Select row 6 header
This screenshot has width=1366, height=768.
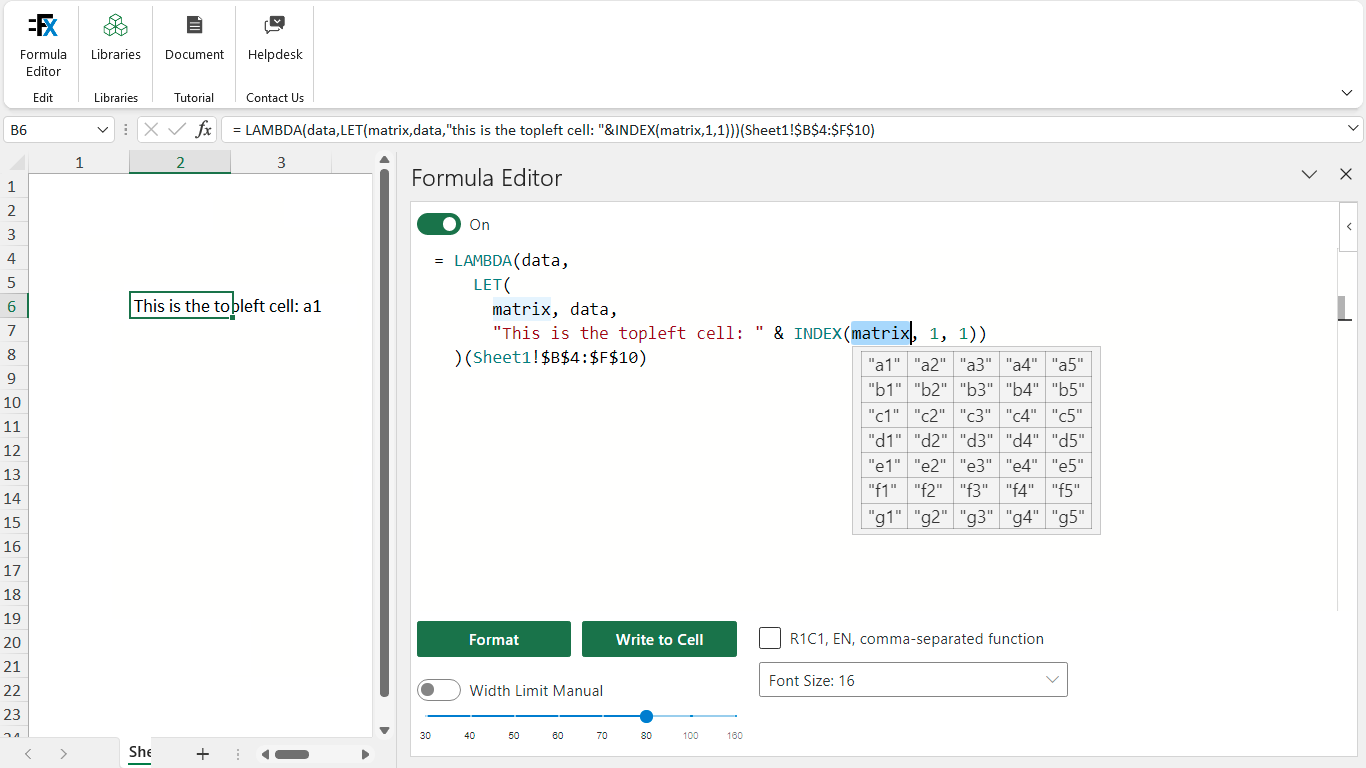tap(13, 306)
